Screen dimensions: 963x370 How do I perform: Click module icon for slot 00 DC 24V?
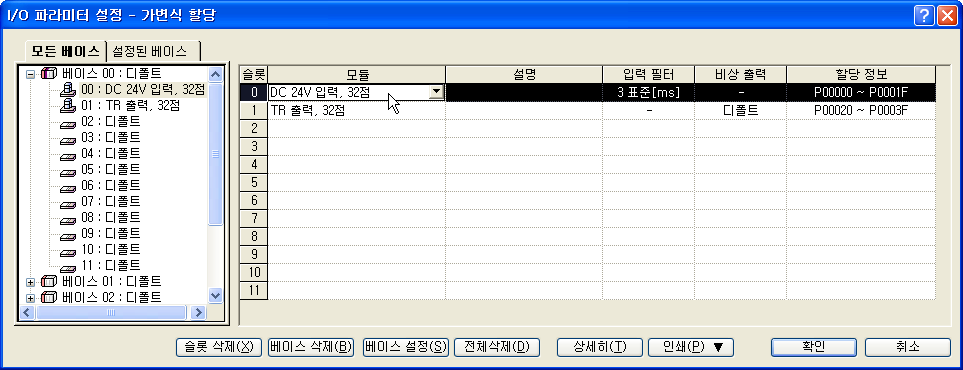coord(69,90)
